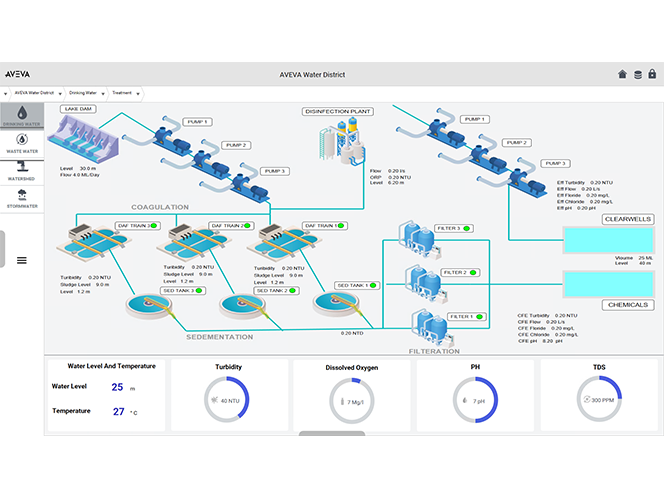Expand the AVEVA Water District breadcrumb dropdown

coord(60,93)
